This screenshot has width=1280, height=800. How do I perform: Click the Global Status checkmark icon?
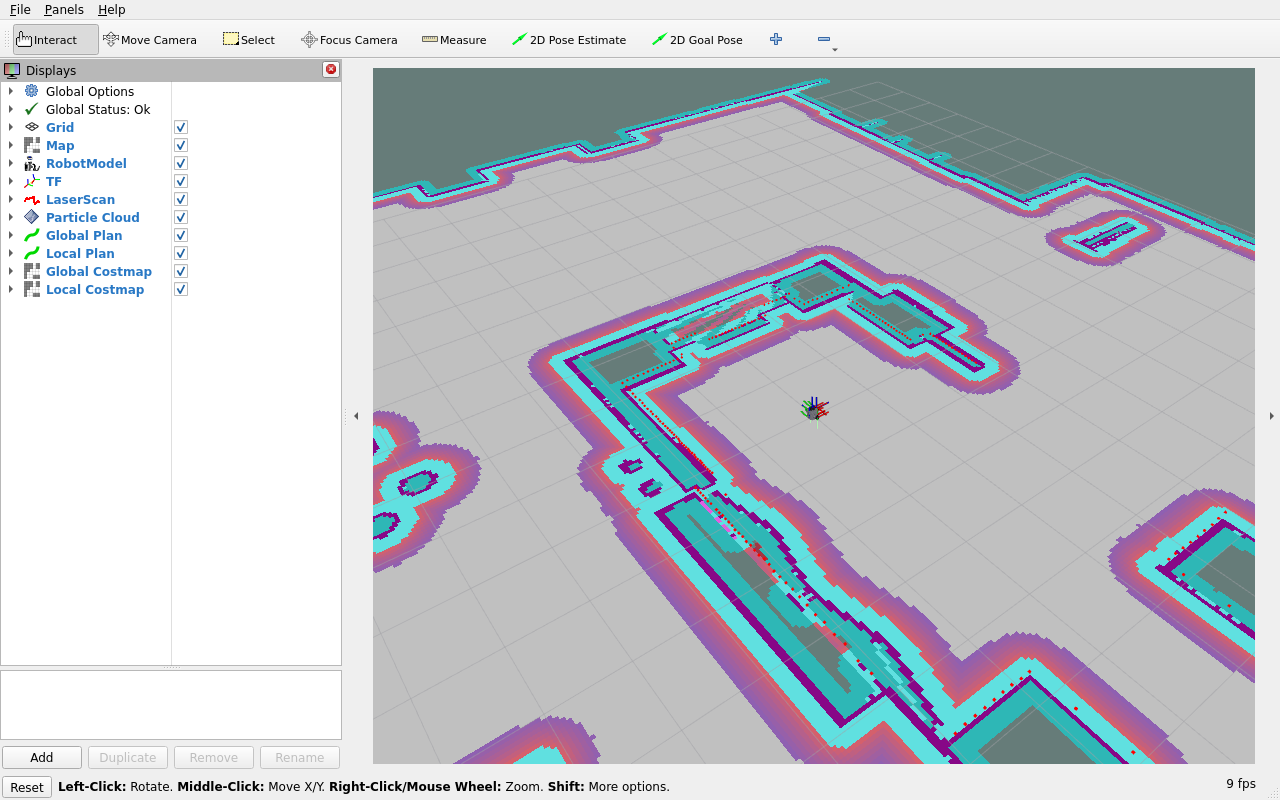pos(32,109)
